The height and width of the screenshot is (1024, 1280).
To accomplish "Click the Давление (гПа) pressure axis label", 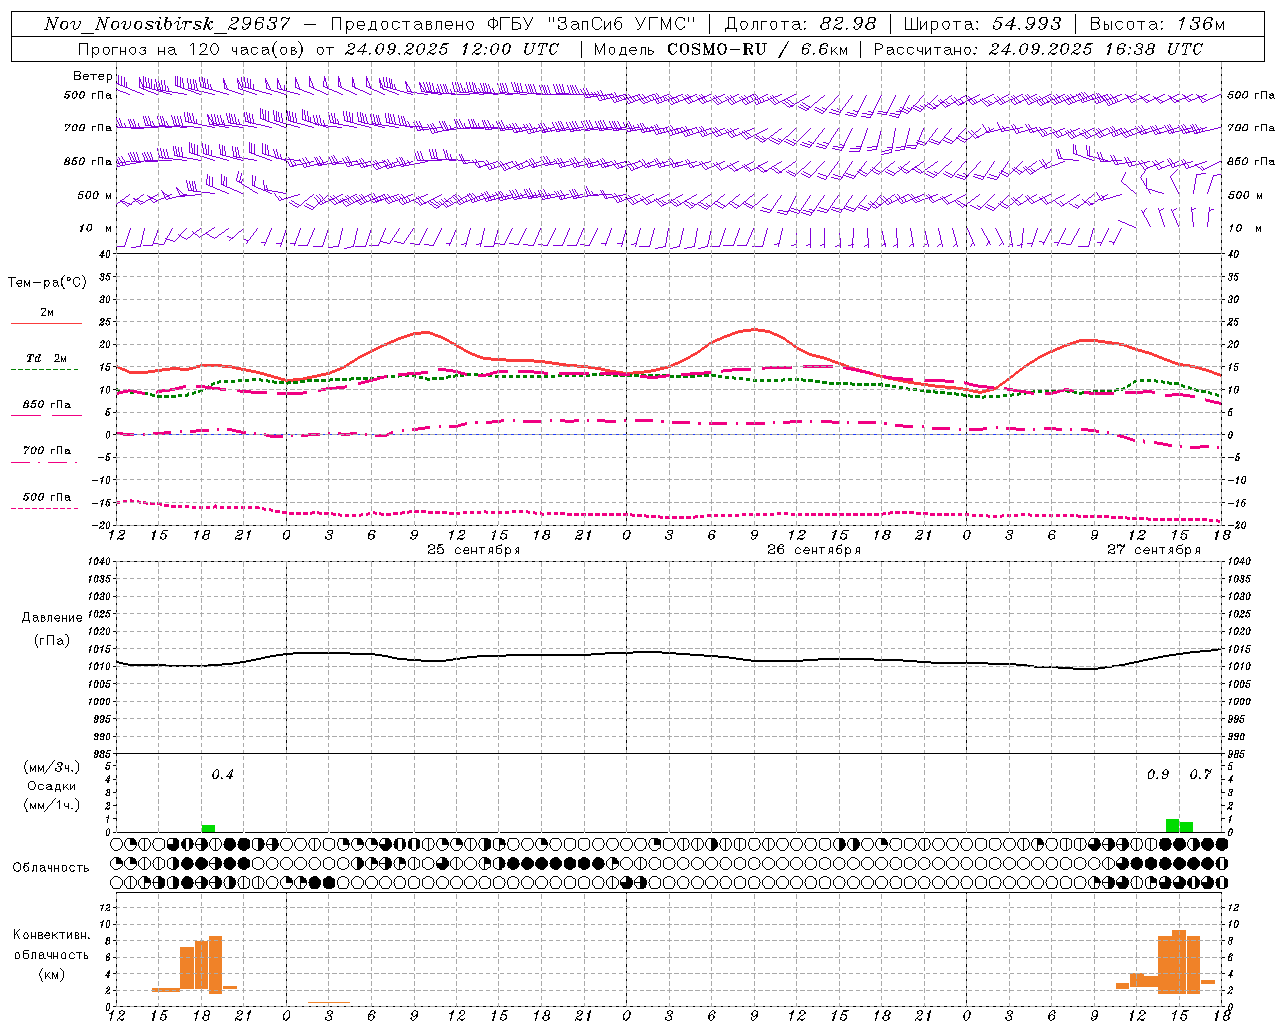I will (x=51, y=629).
